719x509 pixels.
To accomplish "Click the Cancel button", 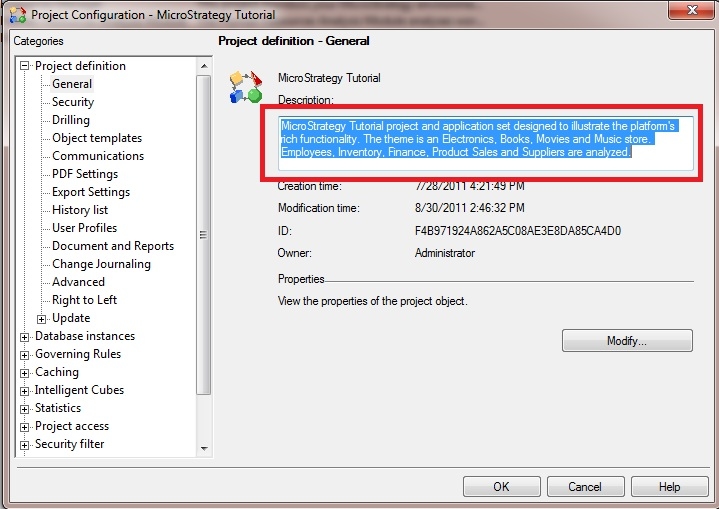I will coord(585,487).
